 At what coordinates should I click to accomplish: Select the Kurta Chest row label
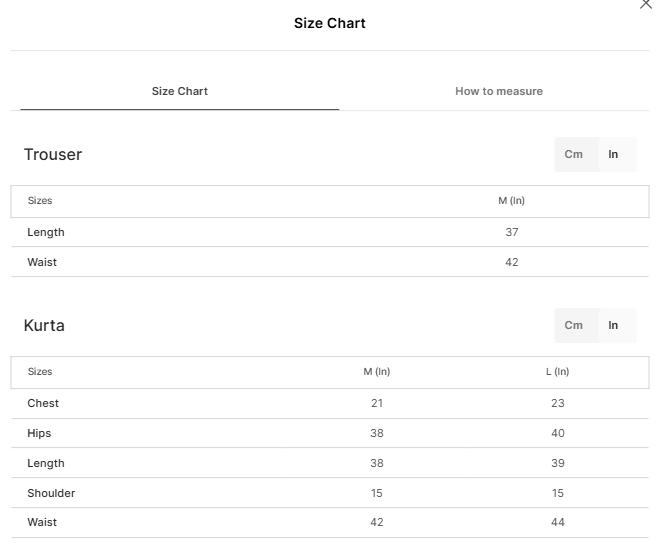[x=43, y=403]
